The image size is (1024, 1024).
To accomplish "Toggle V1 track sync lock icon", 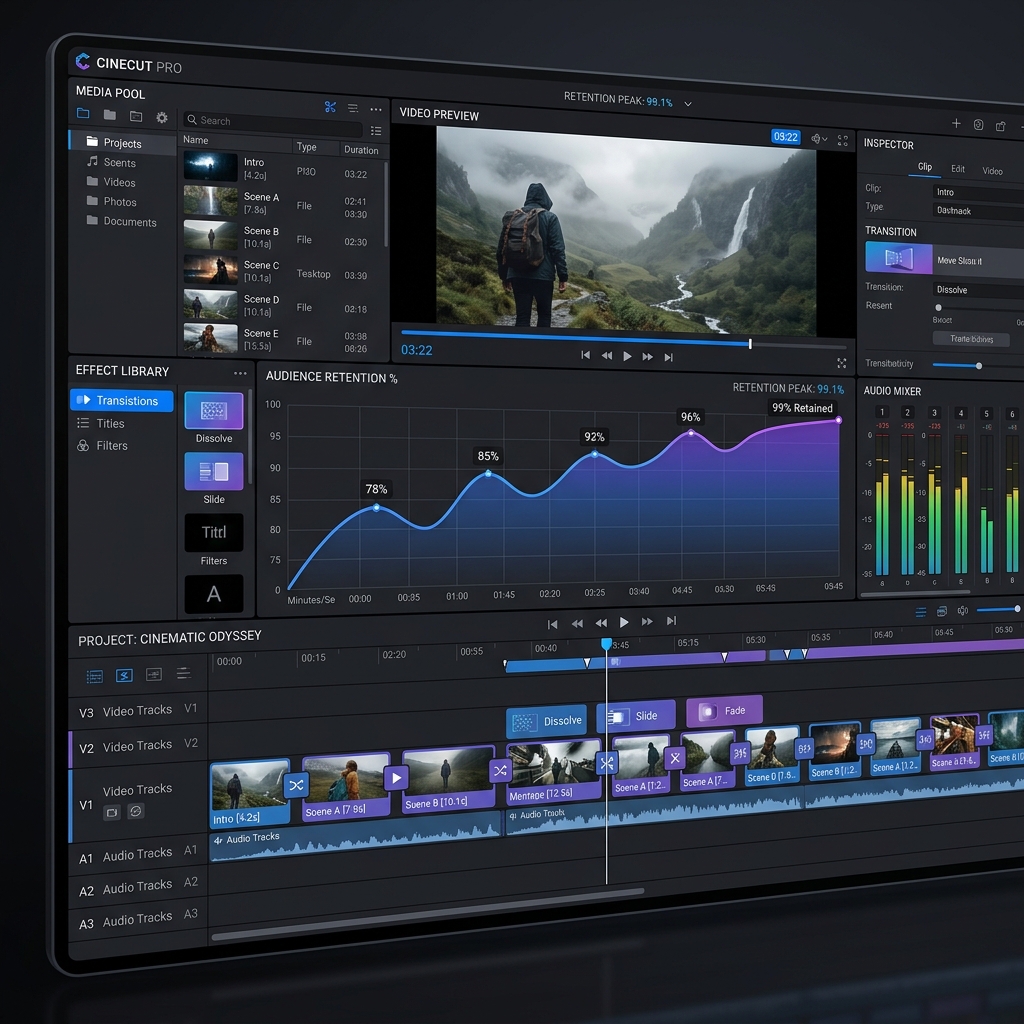I will (136, 811).
